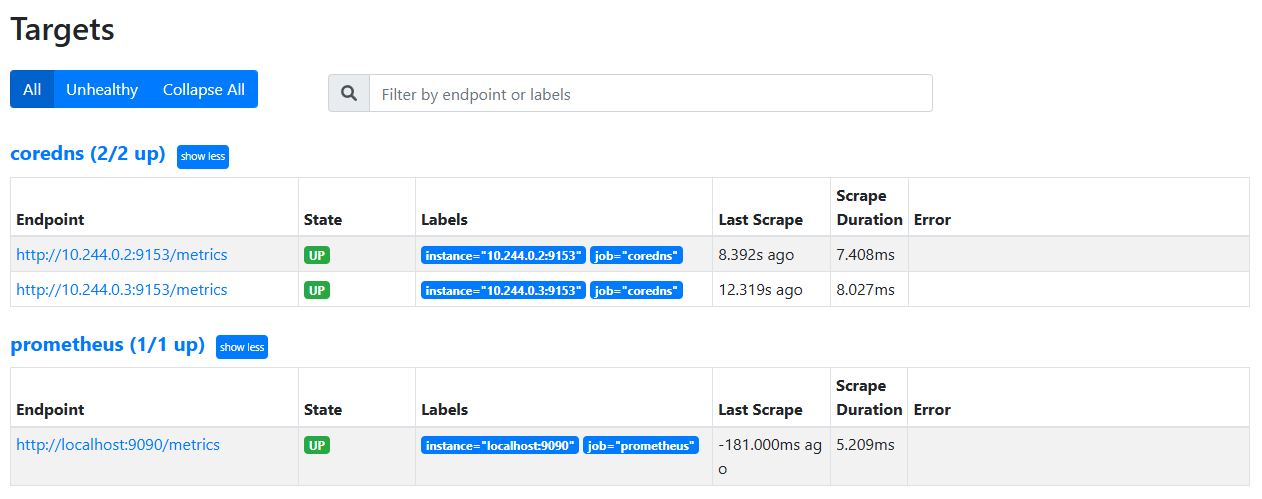1262x499 pixels.
Task: Toggle Collapse All target pools
Action: tap(204, 89)
